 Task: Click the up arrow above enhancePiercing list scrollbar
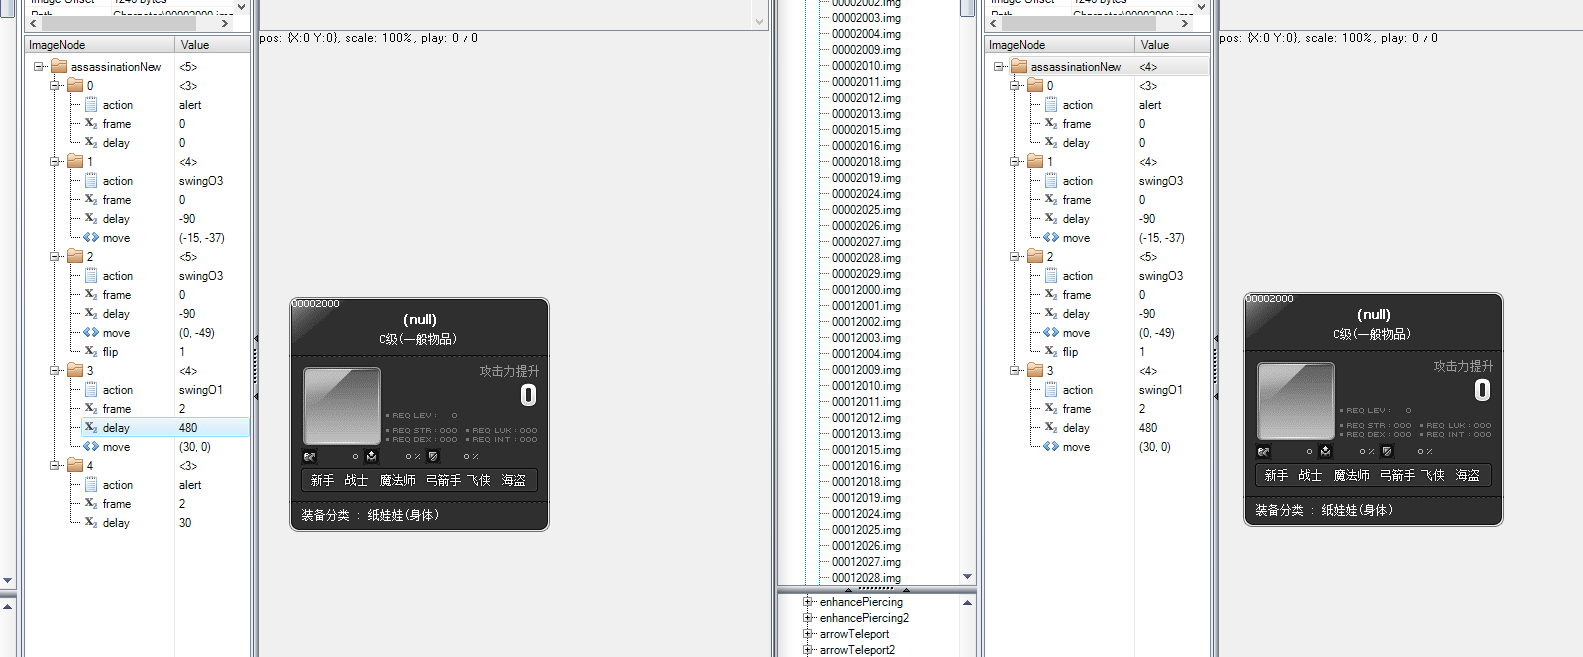click(967, 603)
